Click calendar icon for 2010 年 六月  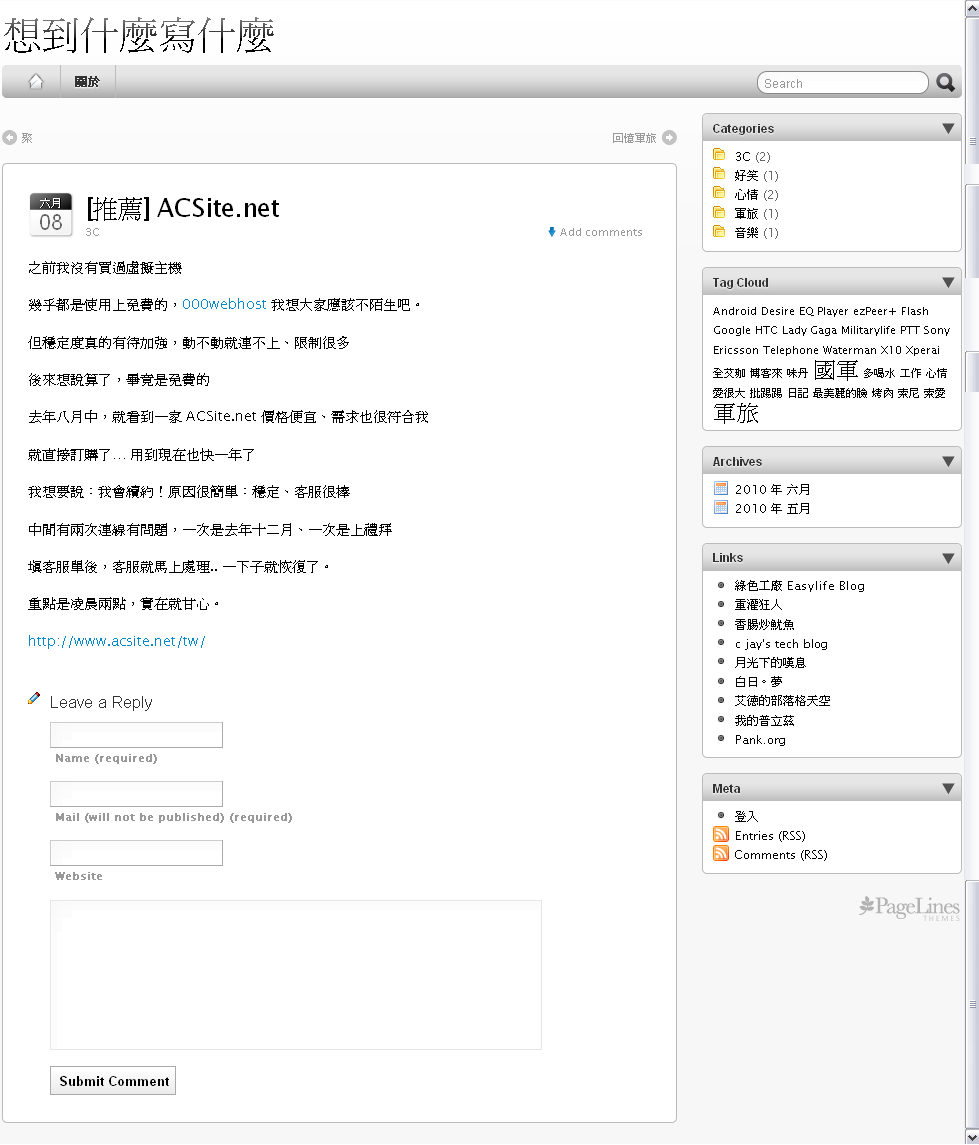pos(721,488)
